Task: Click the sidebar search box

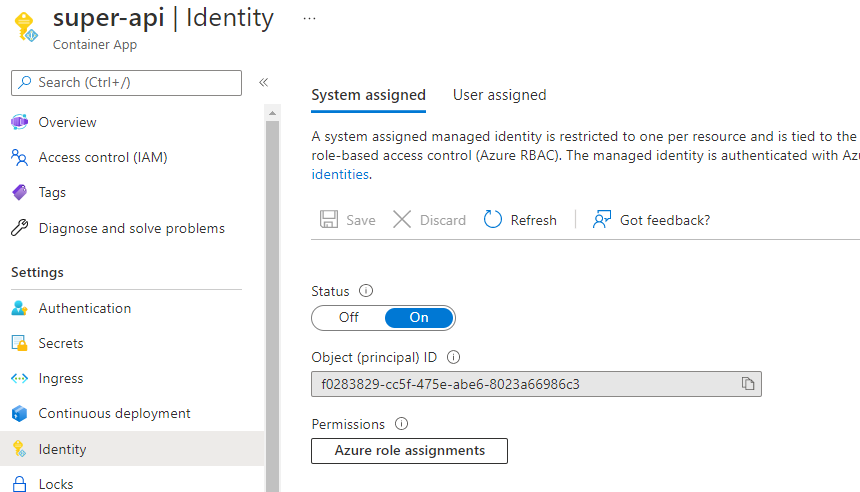Action: tap(126, 82)
